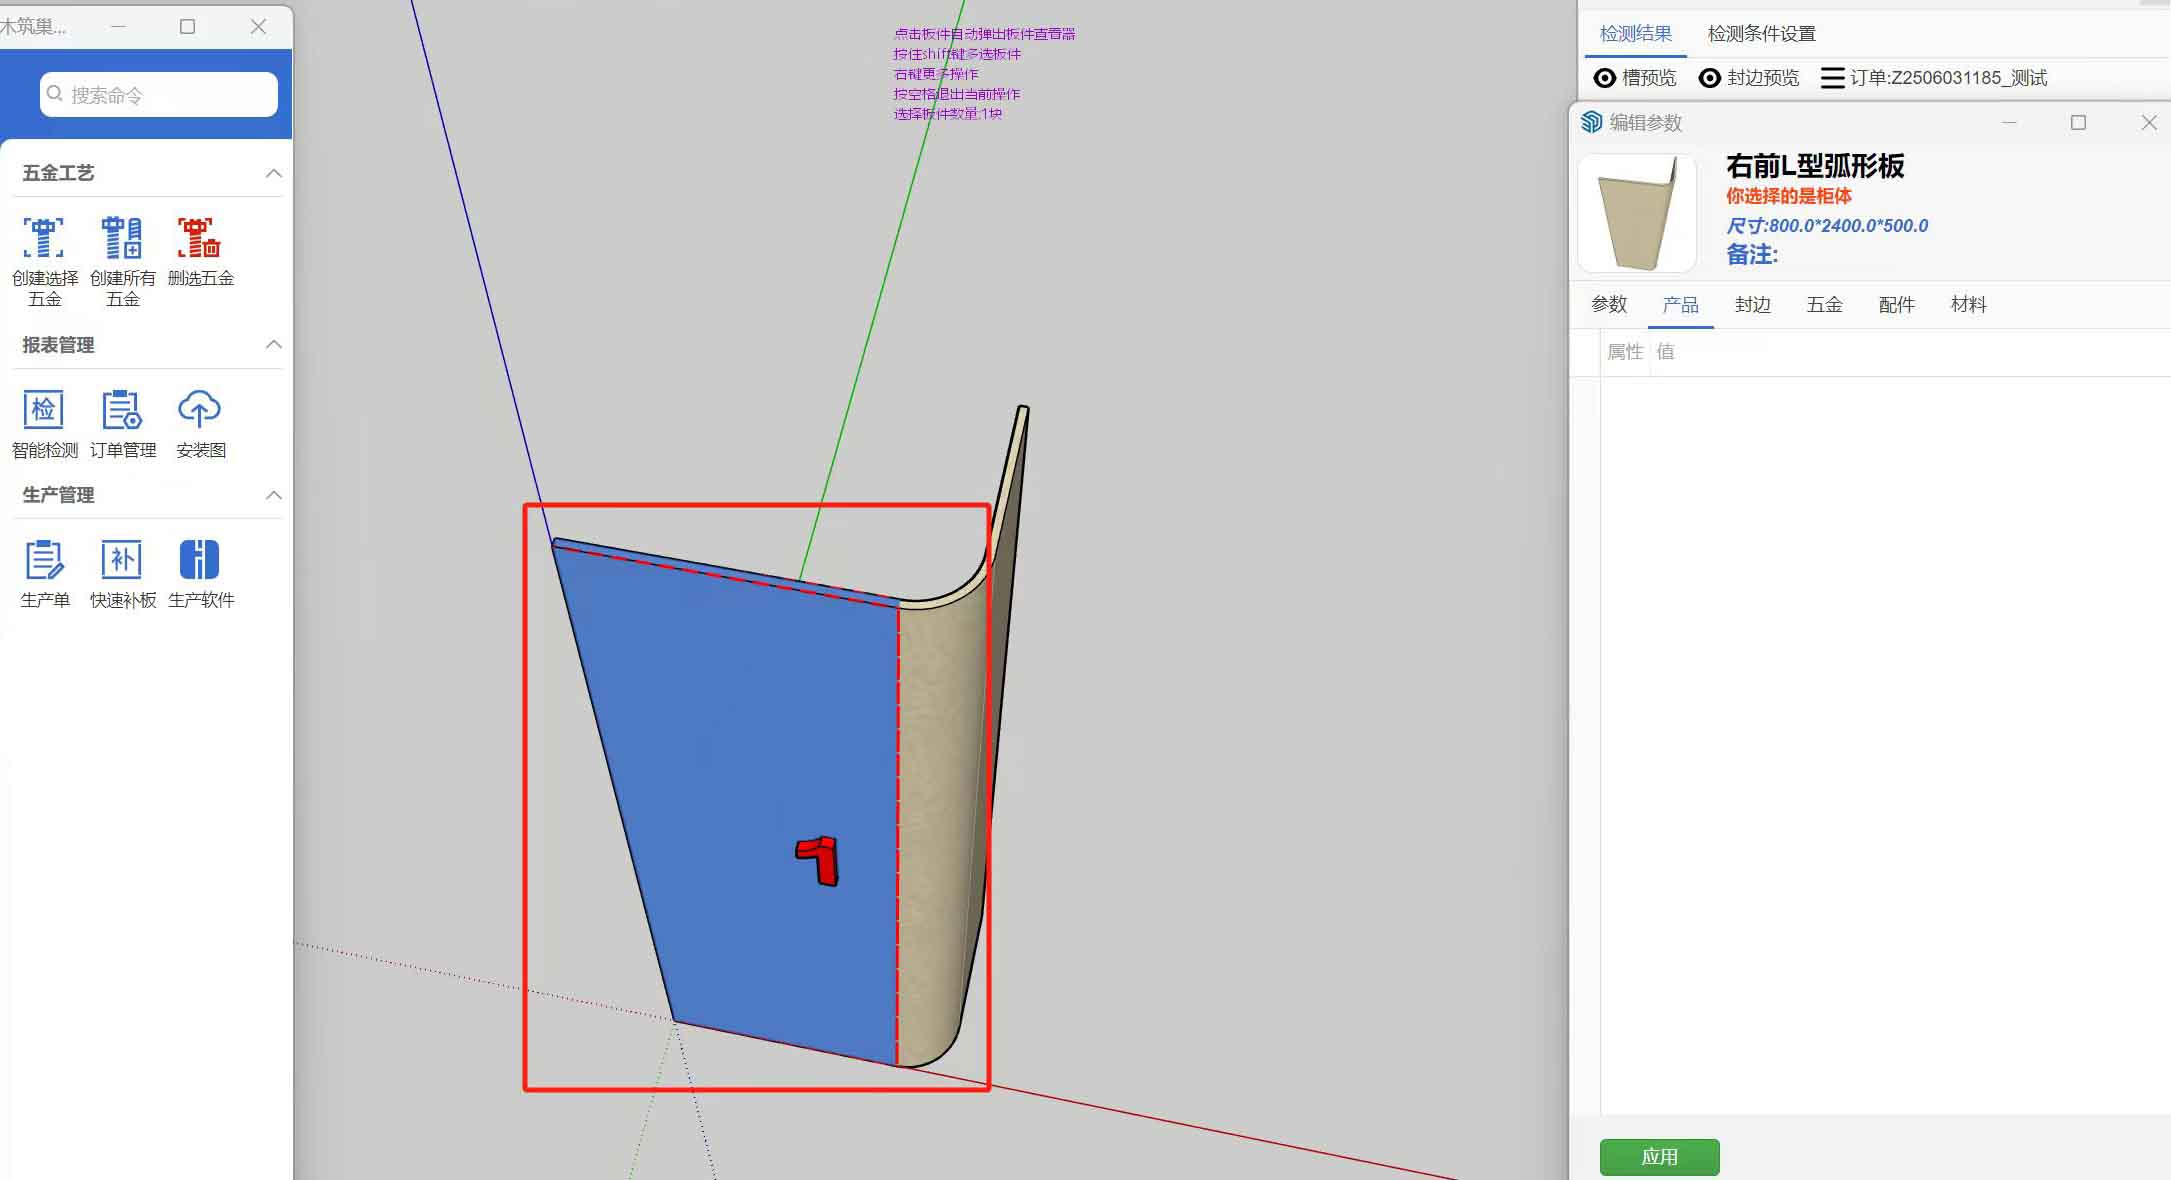
Task: Open the 材料 tab
Action: tap(1968, 305)
